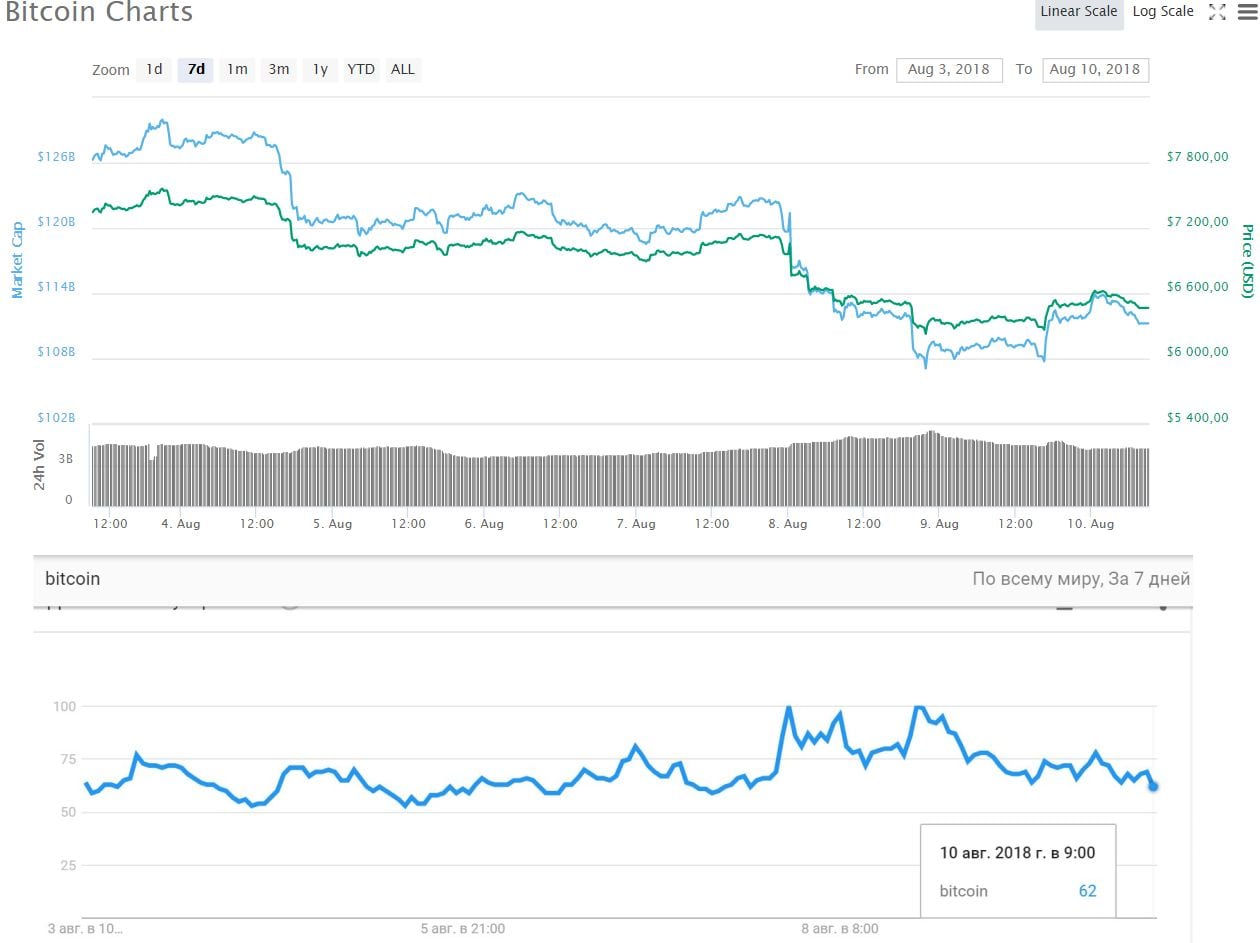Click the '5 авг. в 21:00' axis label
Screen dimensions: 1260x943
(462, 929)
